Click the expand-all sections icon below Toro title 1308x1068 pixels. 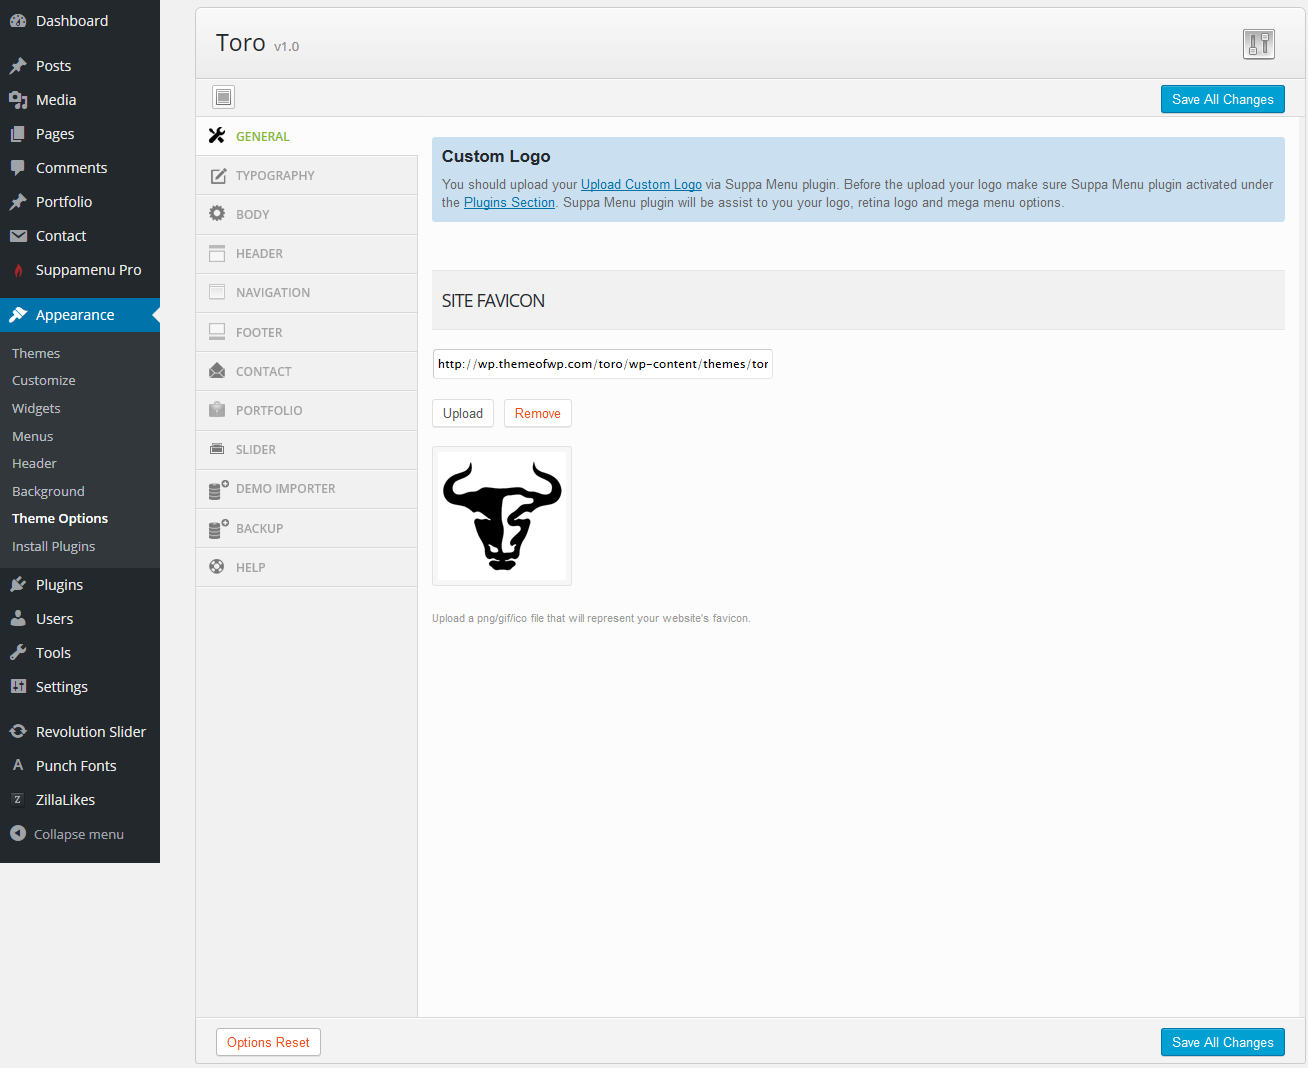[224, 97]
